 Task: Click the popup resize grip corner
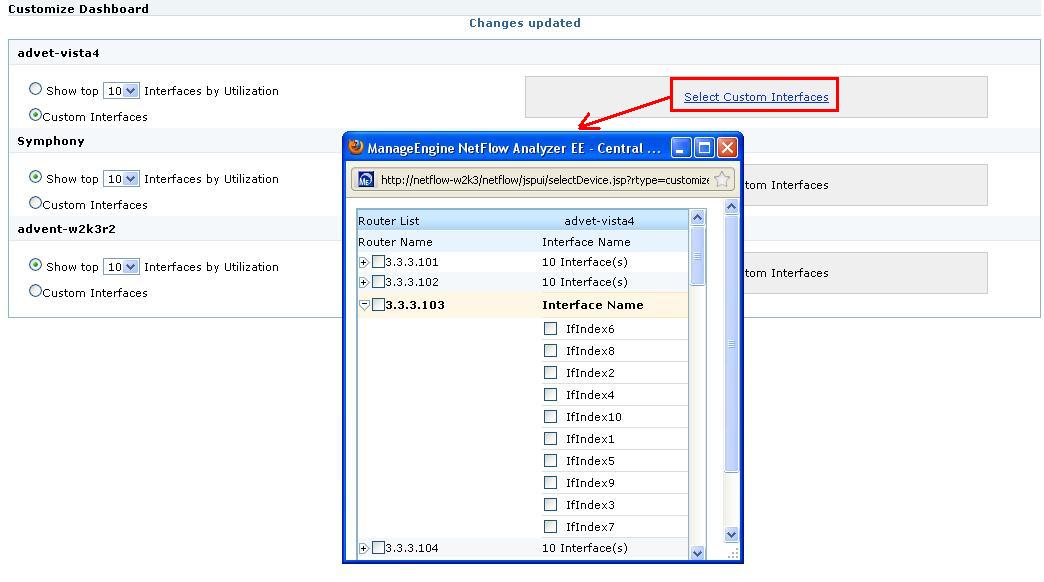pos(732,553)
